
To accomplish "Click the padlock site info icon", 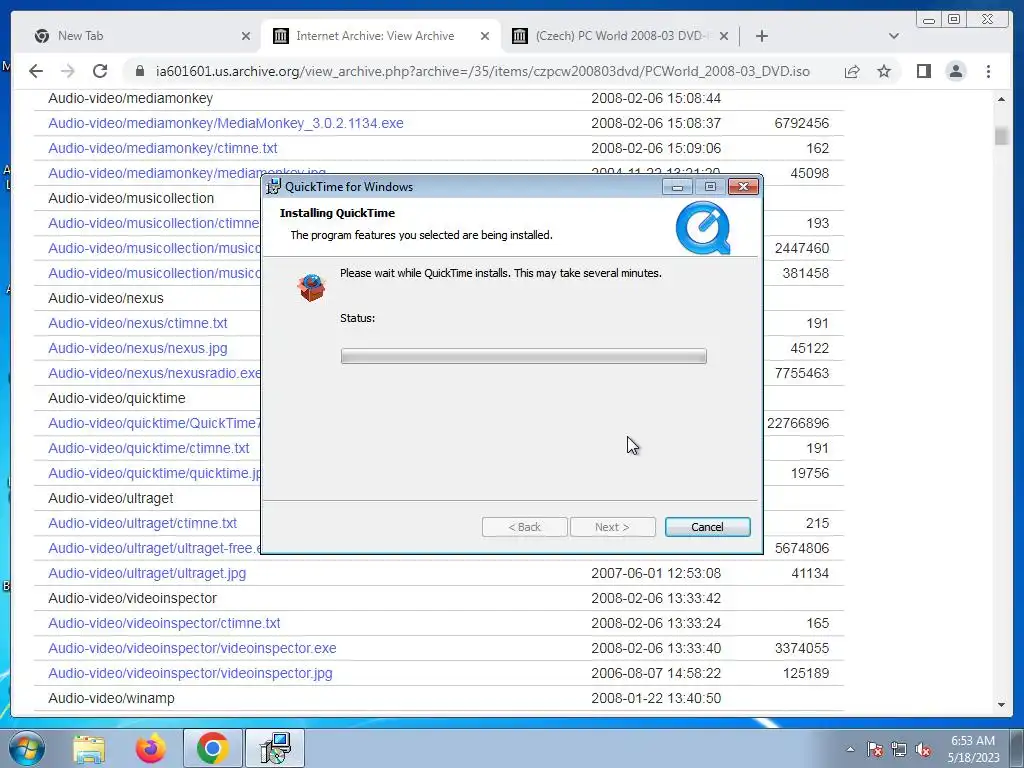I will tap(139, 71).
